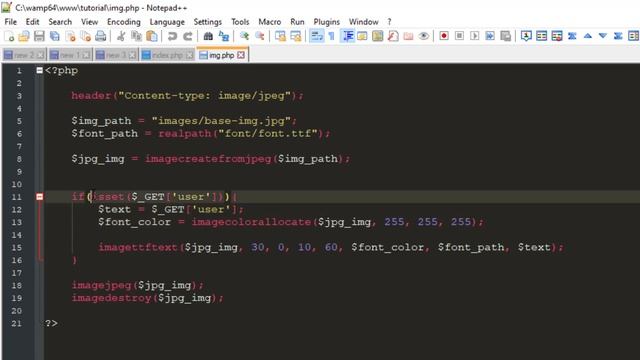Image resolution: width=640 pixels, height=360 pixels.
Task: Close the index.php tab
Action: 189,55
